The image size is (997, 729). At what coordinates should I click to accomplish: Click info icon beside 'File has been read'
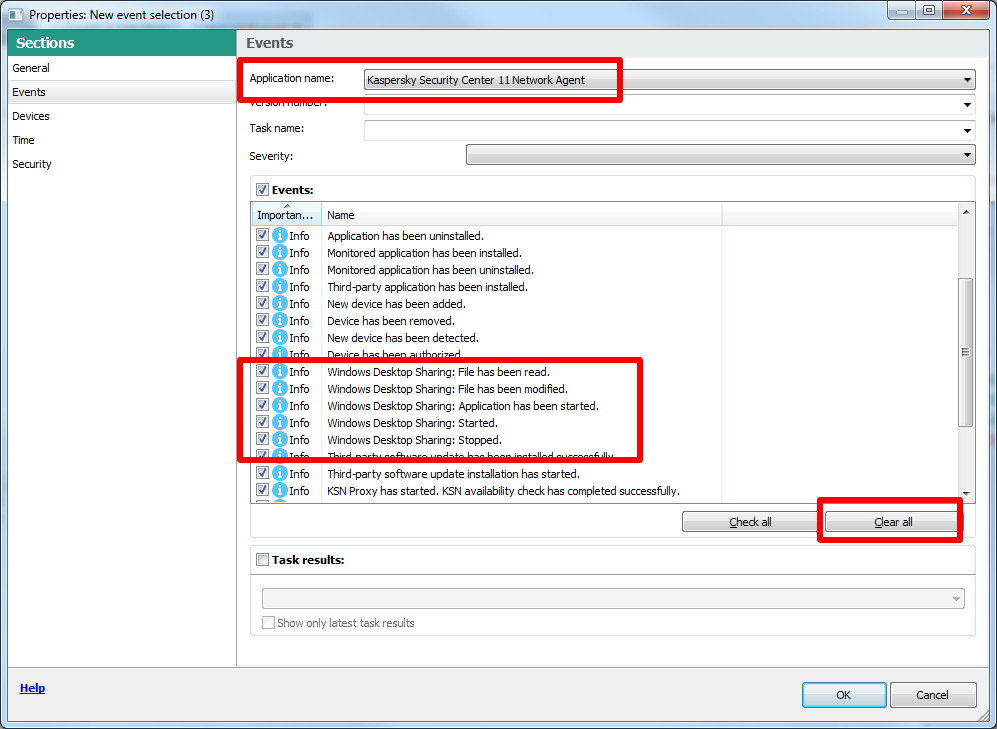[280, 372]
